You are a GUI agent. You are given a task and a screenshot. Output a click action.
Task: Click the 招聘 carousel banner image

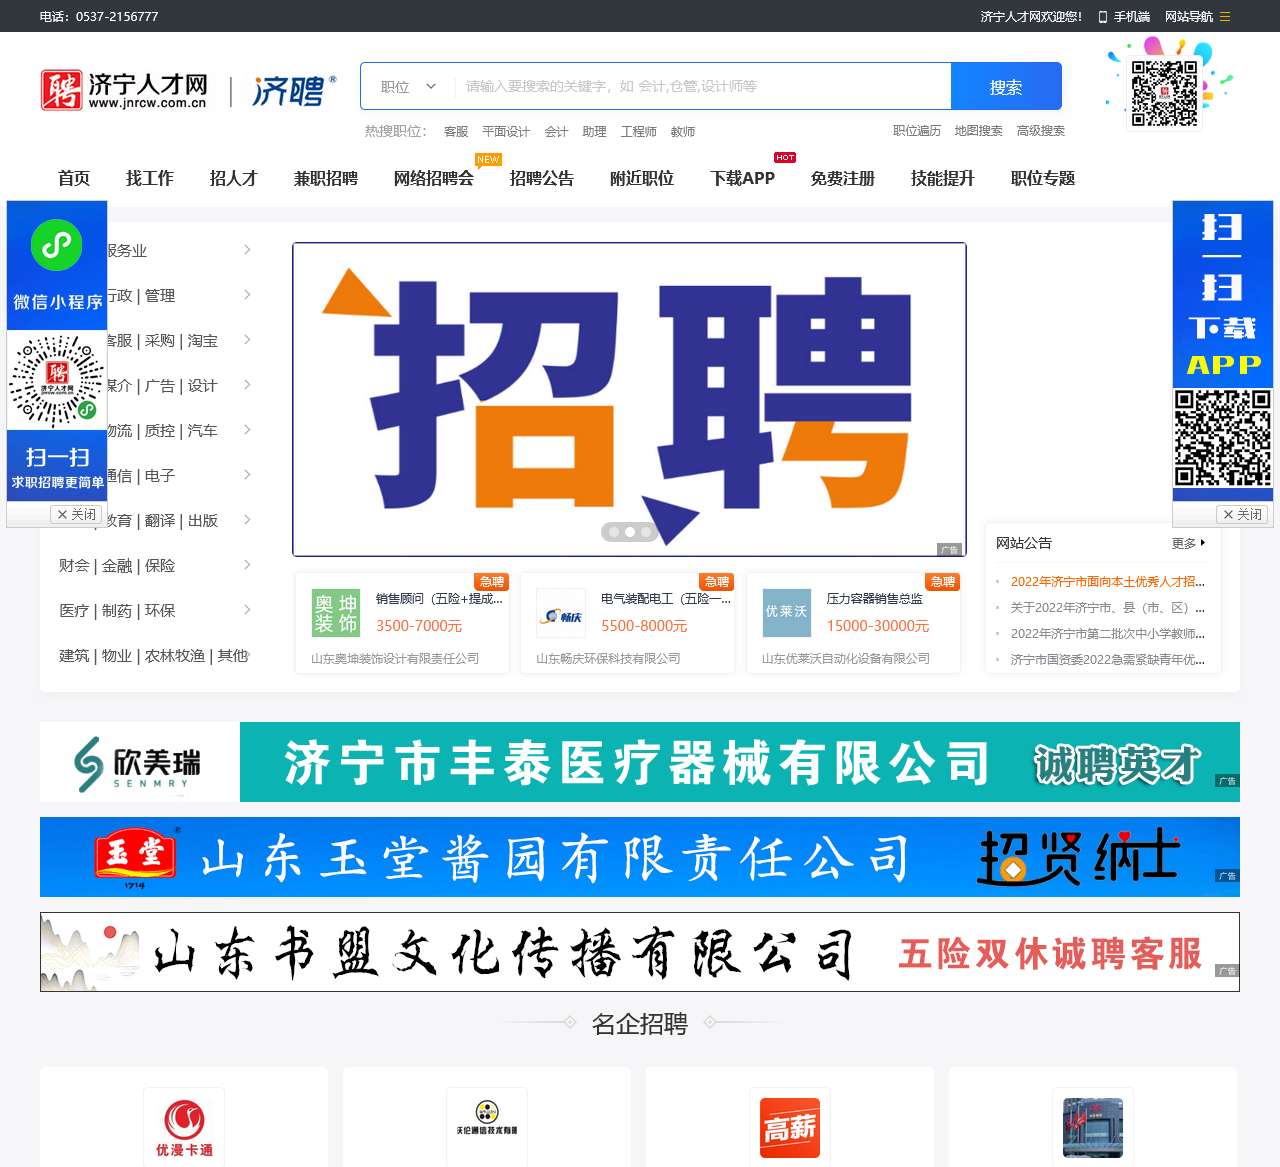tap(629, 399)
